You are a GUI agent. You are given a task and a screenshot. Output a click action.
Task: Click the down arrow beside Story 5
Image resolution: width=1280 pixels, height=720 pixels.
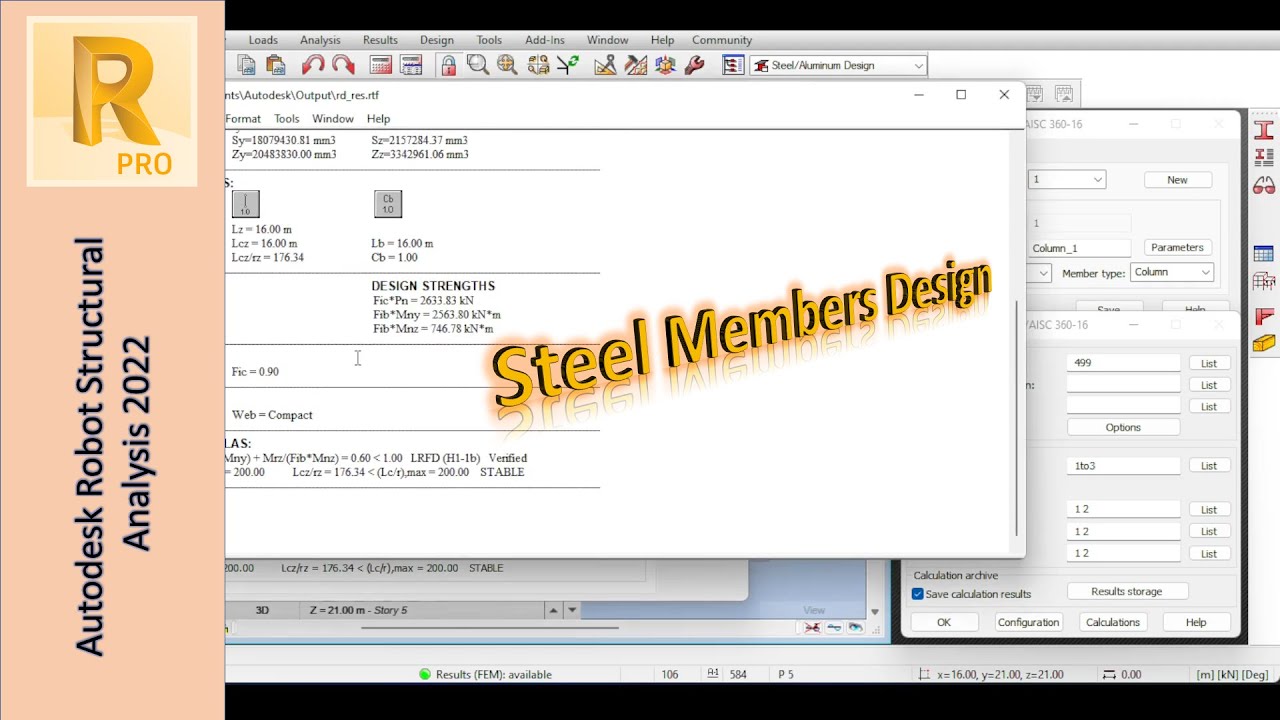pyautogui.click(x=572, y=610)
